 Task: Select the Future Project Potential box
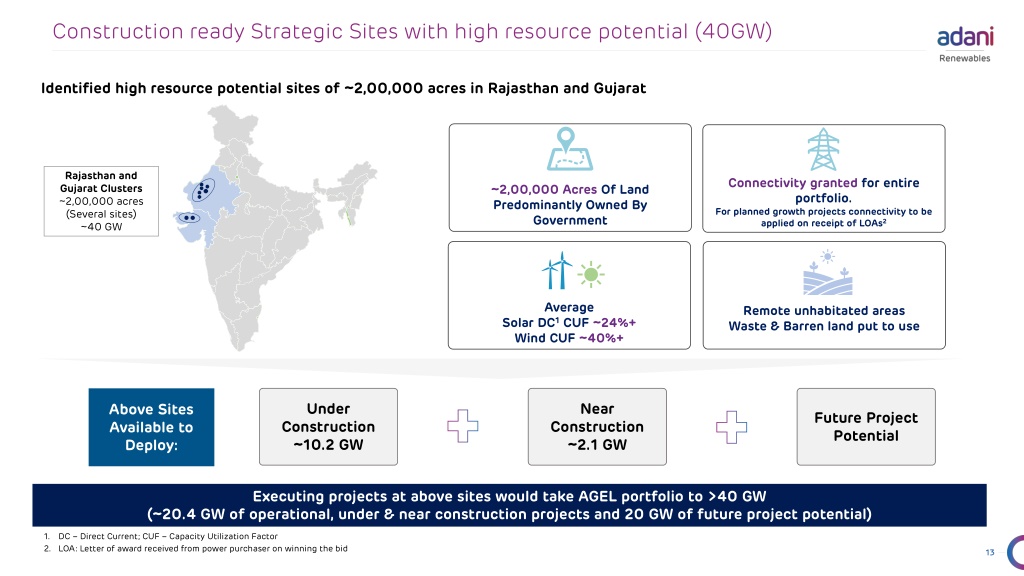[866, 427]
